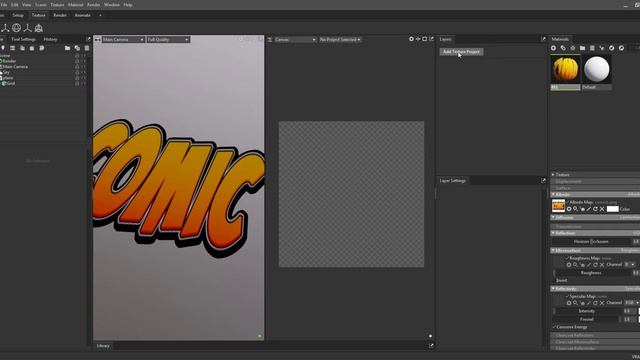Open the Material menu
The width and height of the screenshot is (640, 360).
(76, 5)
